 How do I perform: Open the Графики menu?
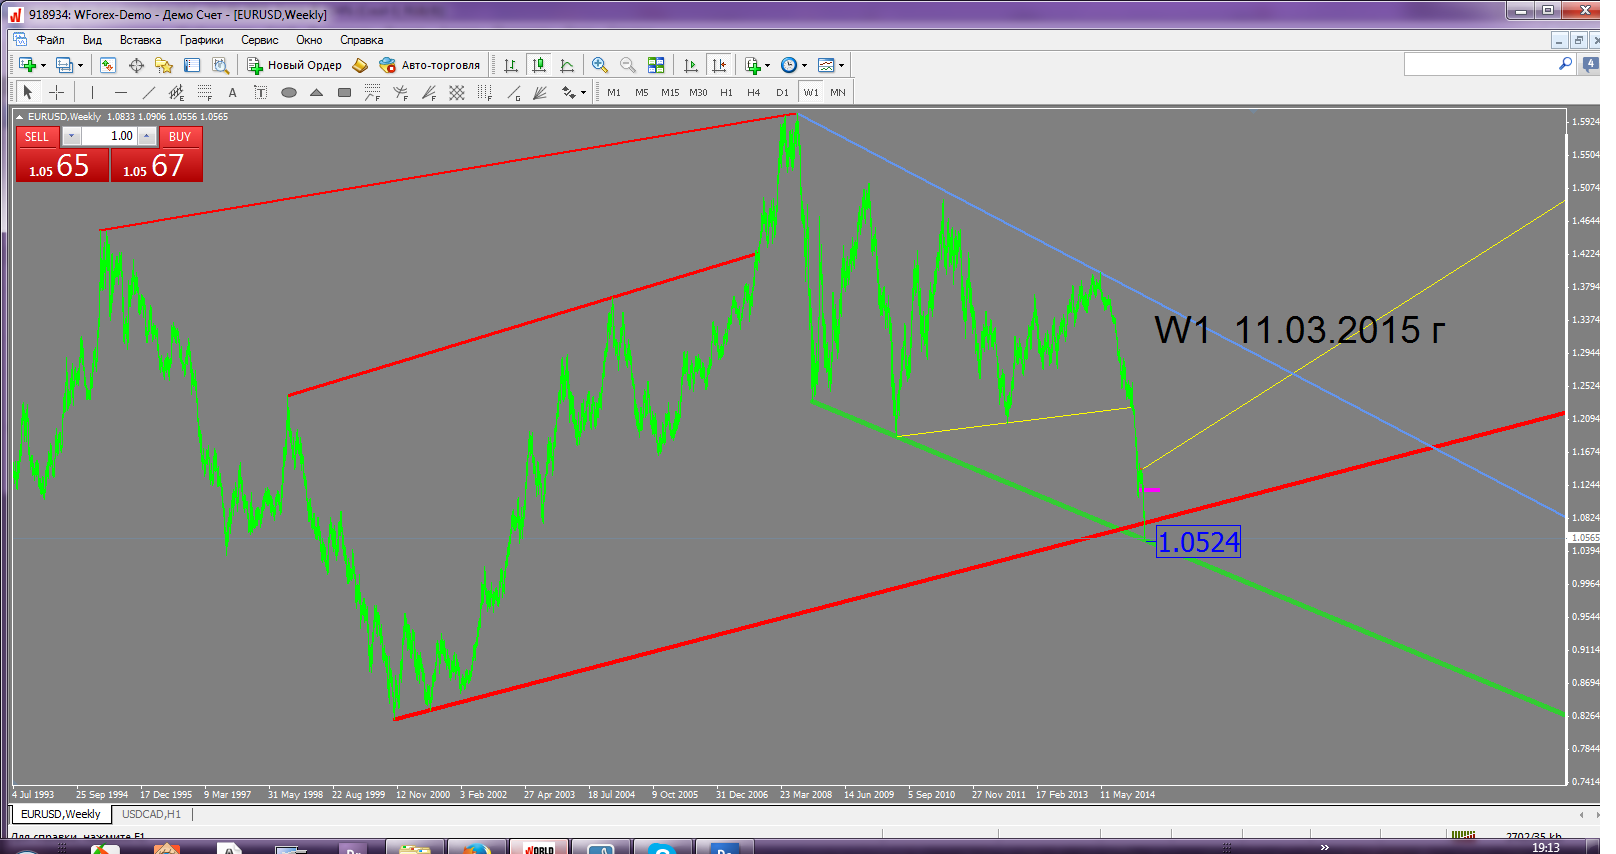pyautogui.click(x=202, y=40)
